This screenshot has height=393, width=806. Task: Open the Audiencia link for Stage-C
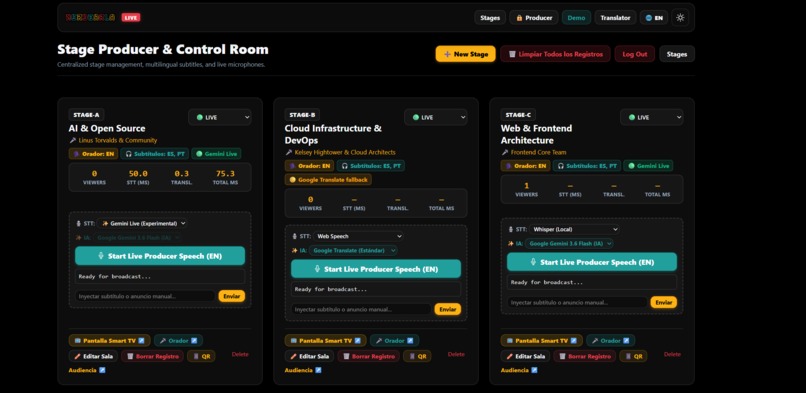[x=519, y=370]
